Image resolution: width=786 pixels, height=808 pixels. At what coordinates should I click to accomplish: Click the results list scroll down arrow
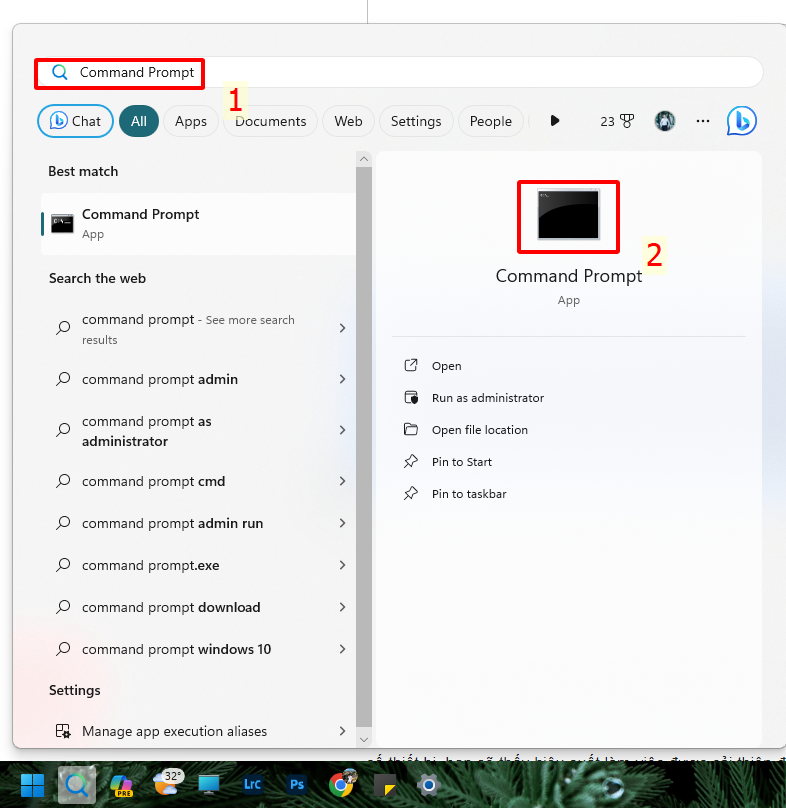[x=364, y=739]
